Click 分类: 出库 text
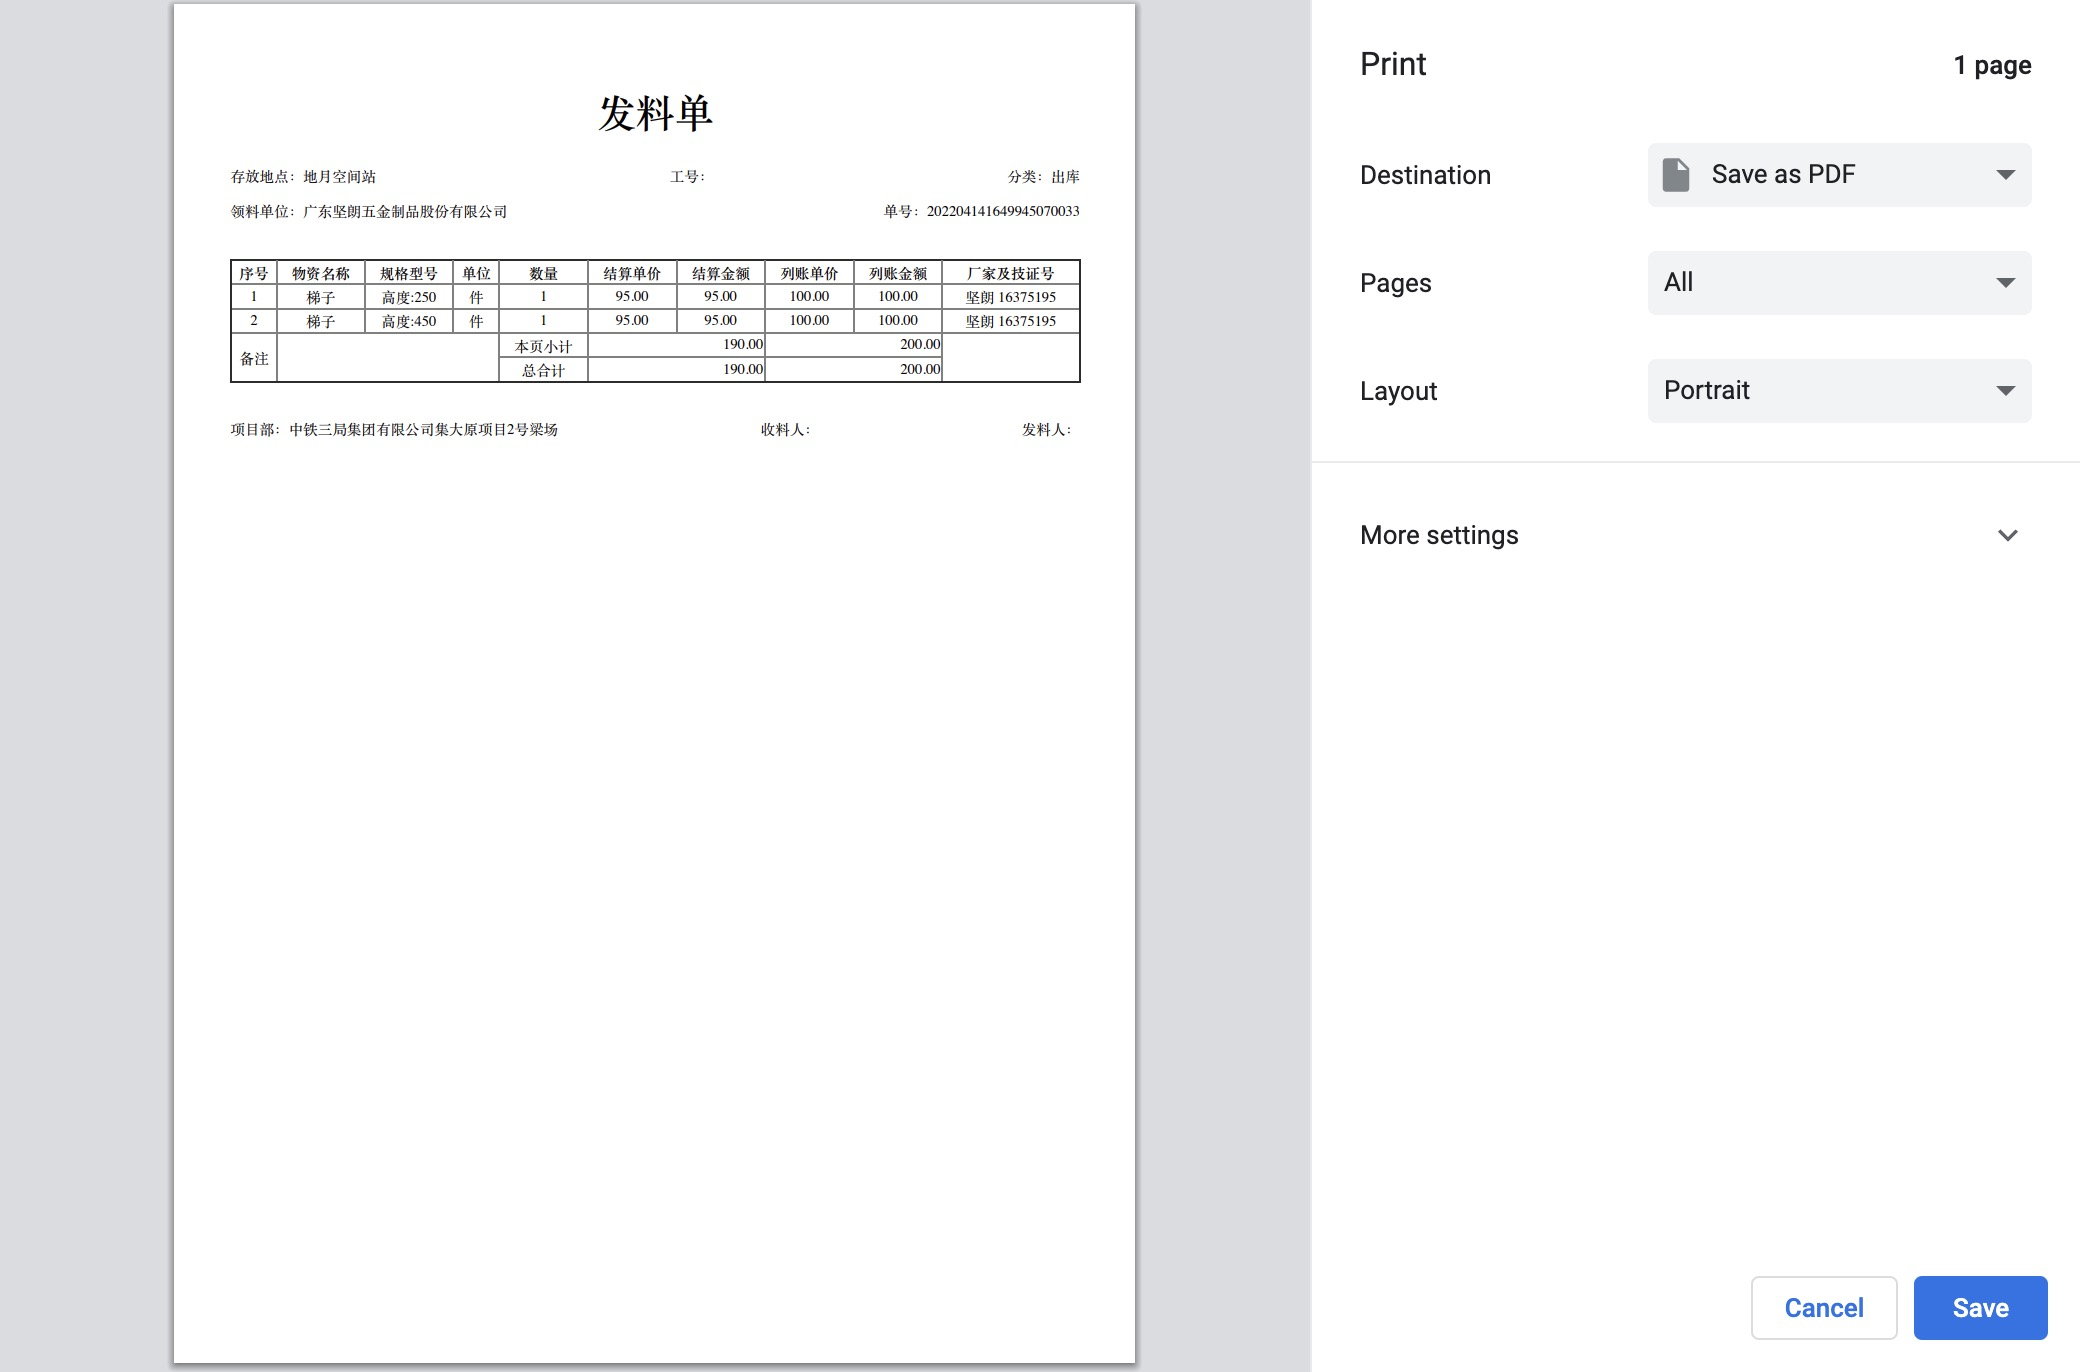Image resolution: width=2080 pixels, height=1372 pixels. click(x=1043, y=177)
